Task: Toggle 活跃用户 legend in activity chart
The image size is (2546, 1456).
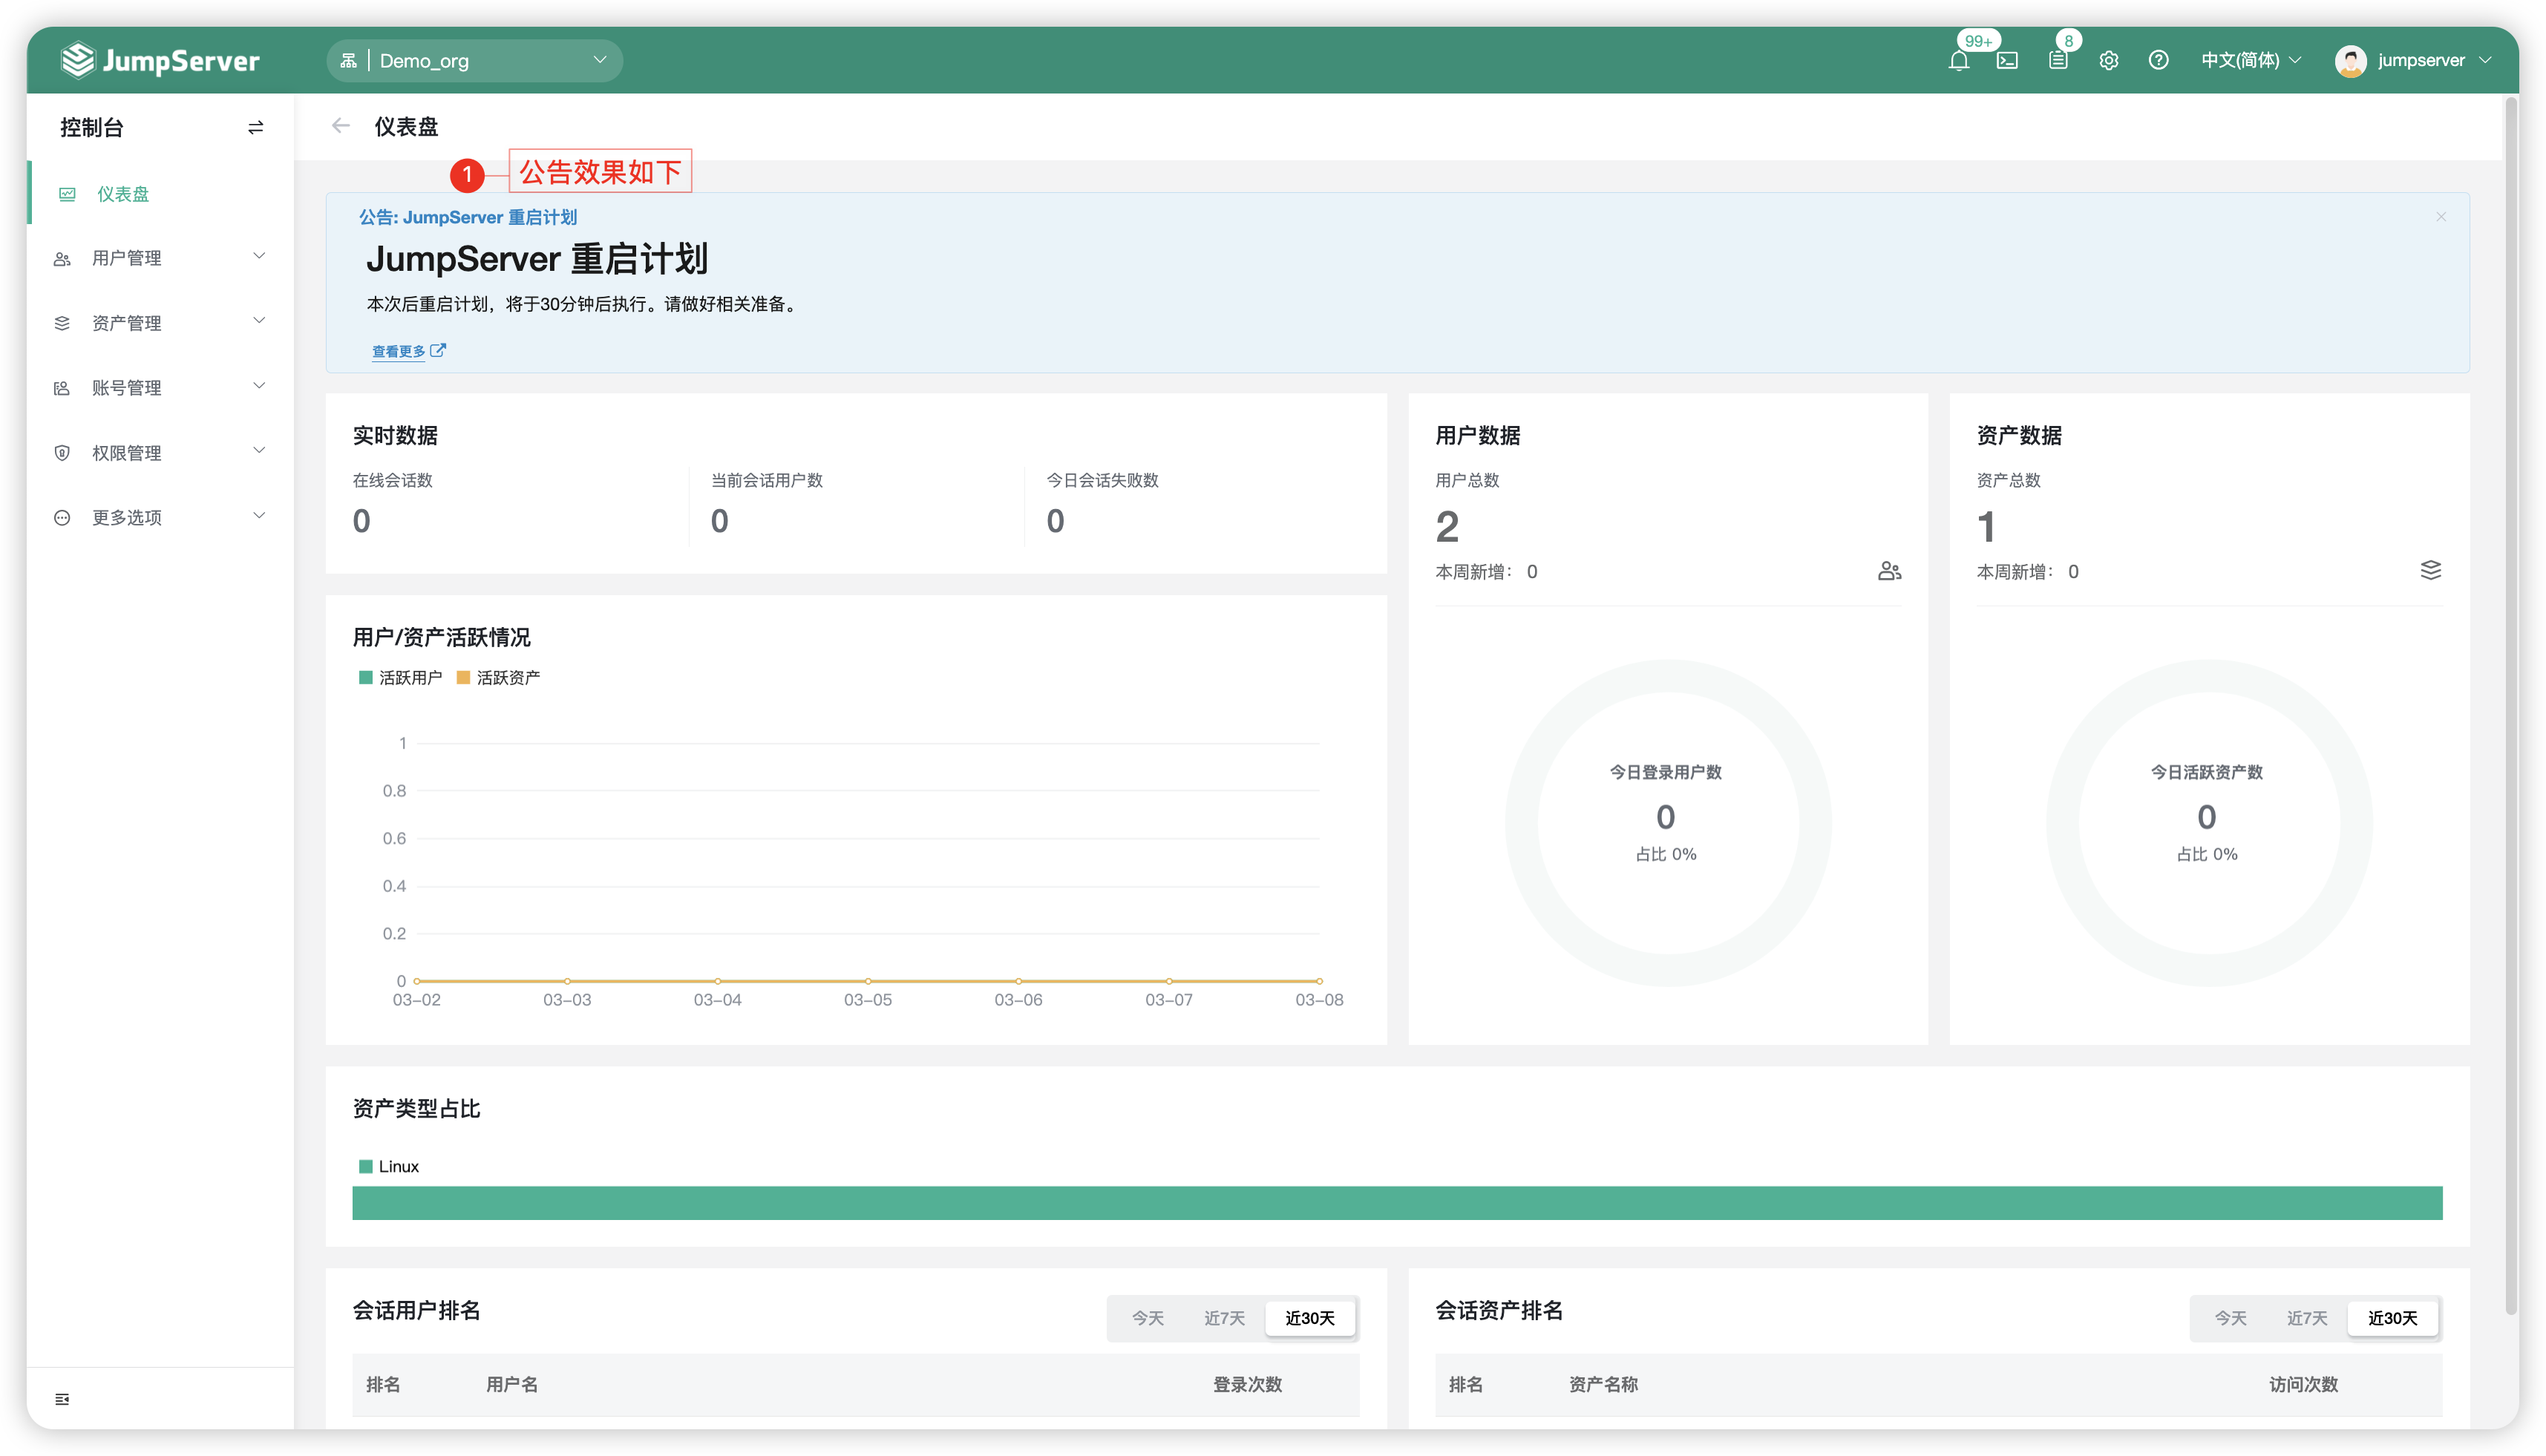Action: (x=400, y=677)
